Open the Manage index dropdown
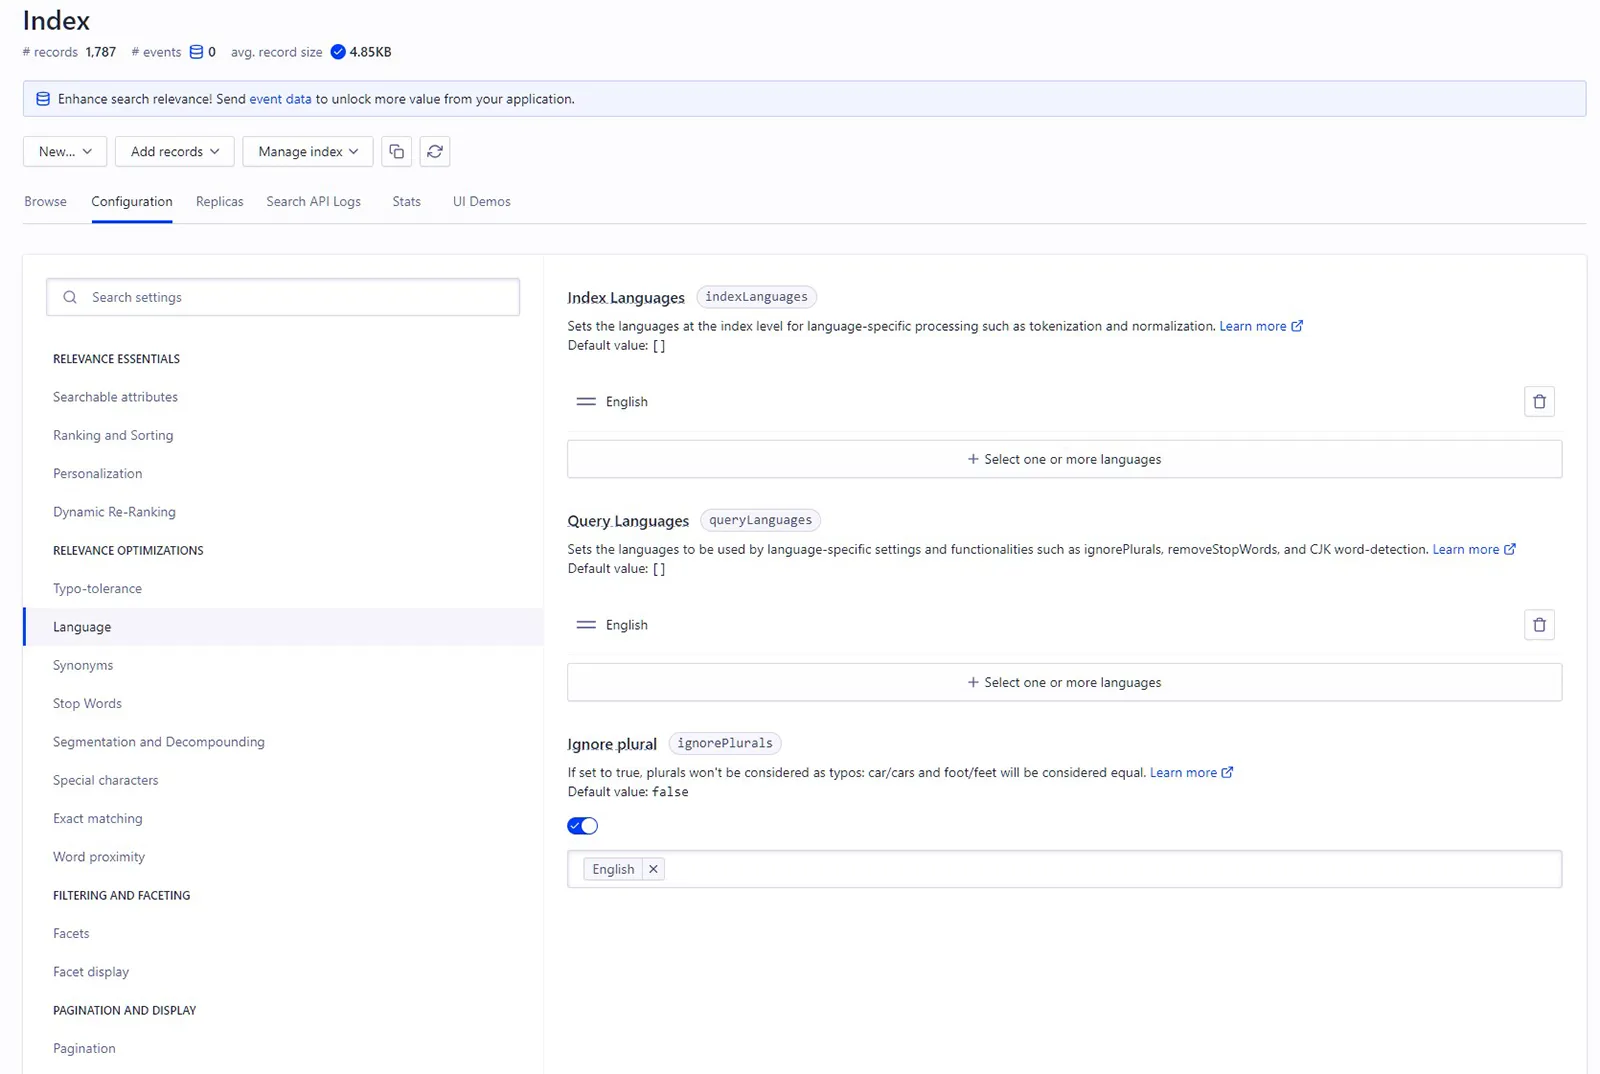The height and width of the screenshot is (1074, 1600). point(307,152)
